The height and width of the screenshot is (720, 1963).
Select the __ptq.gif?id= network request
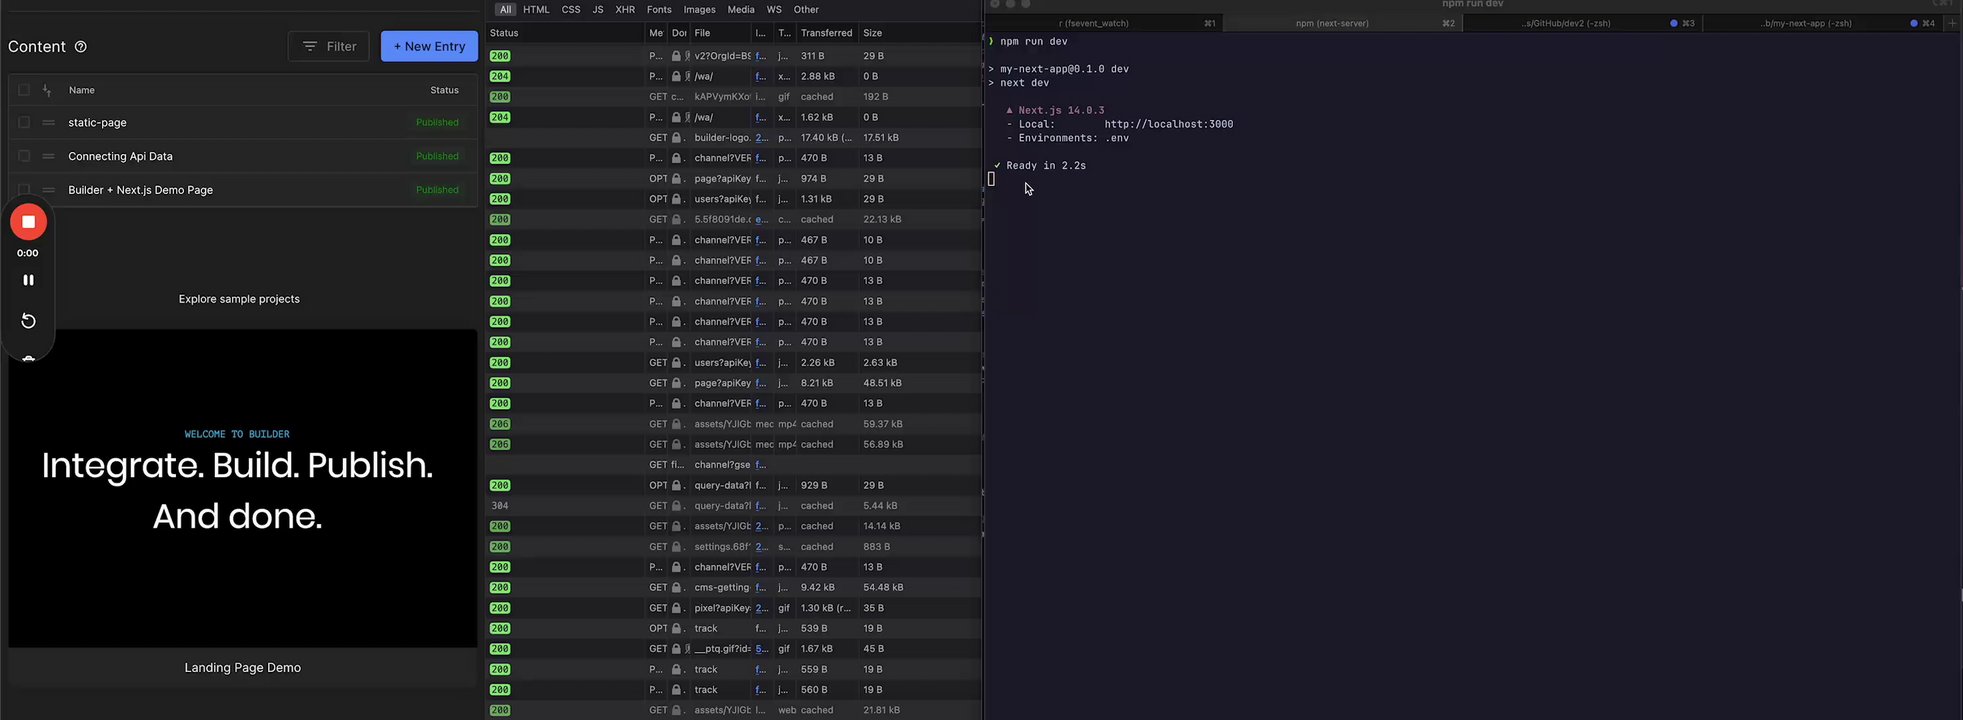[x=733, y=649]
